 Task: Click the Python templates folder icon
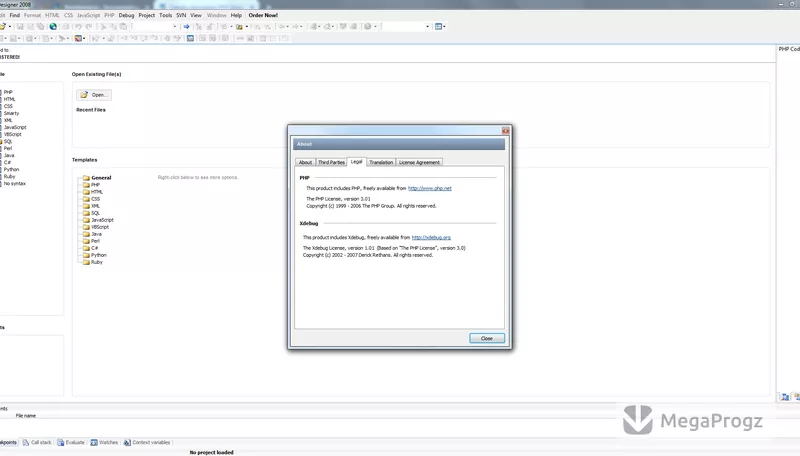pos(86,255)
